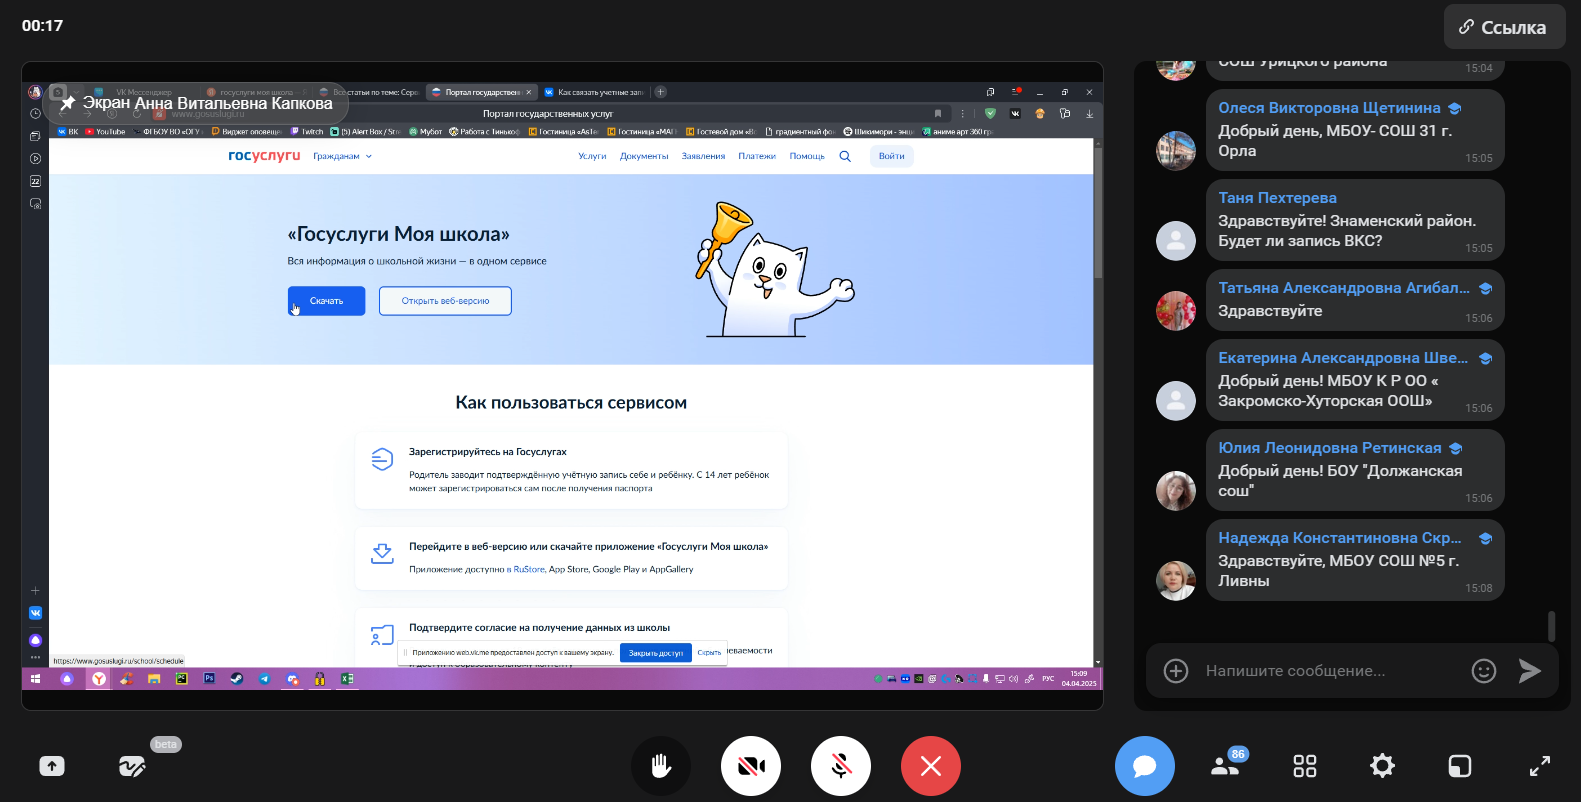The image size is (1581, 802).
Task: Open the grid layout view icon
Action: pos(1304,766)
